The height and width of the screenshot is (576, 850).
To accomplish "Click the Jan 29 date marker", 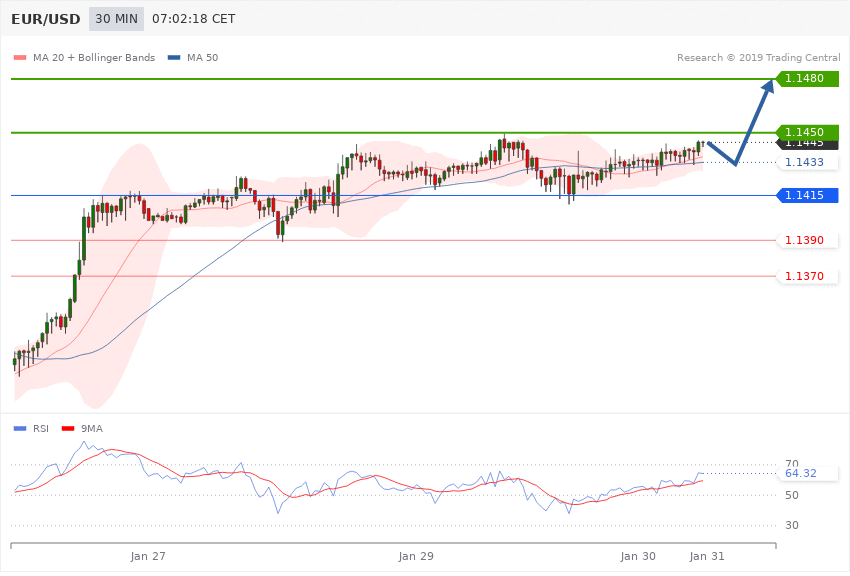I will click(x=416, y=556).
